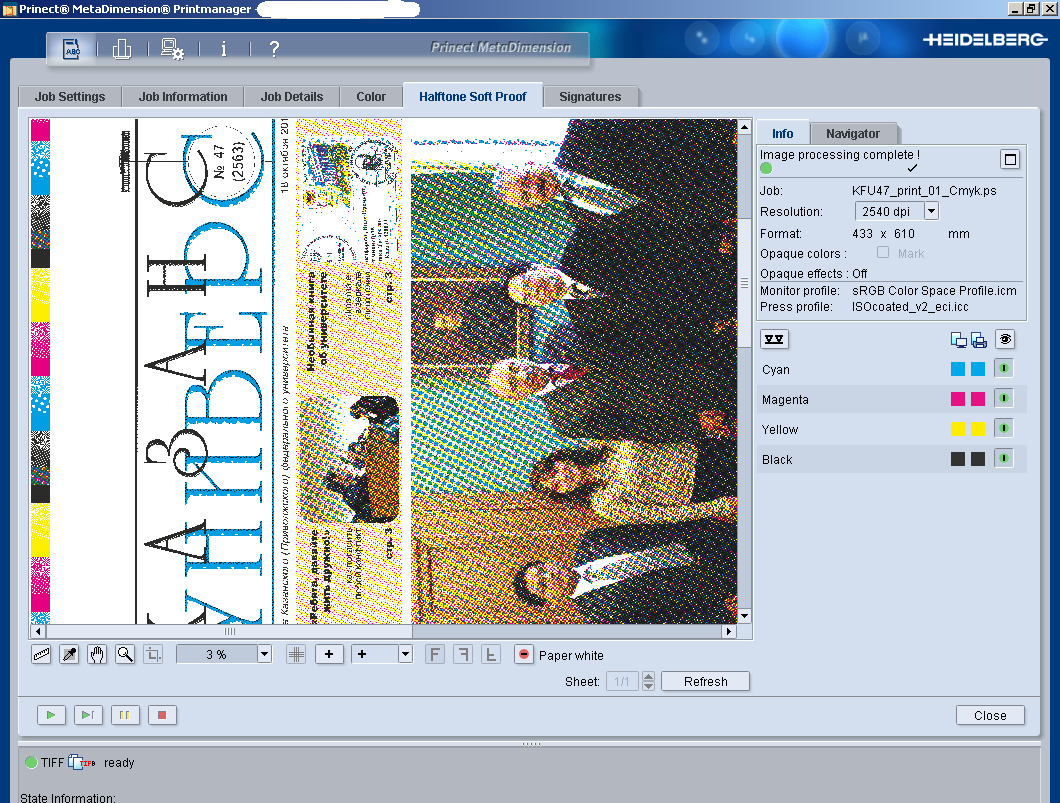The width and height of the screenshot is (1060, 803).
Task: Toggle visibility of the Black separation
Action: (1004, 458)
